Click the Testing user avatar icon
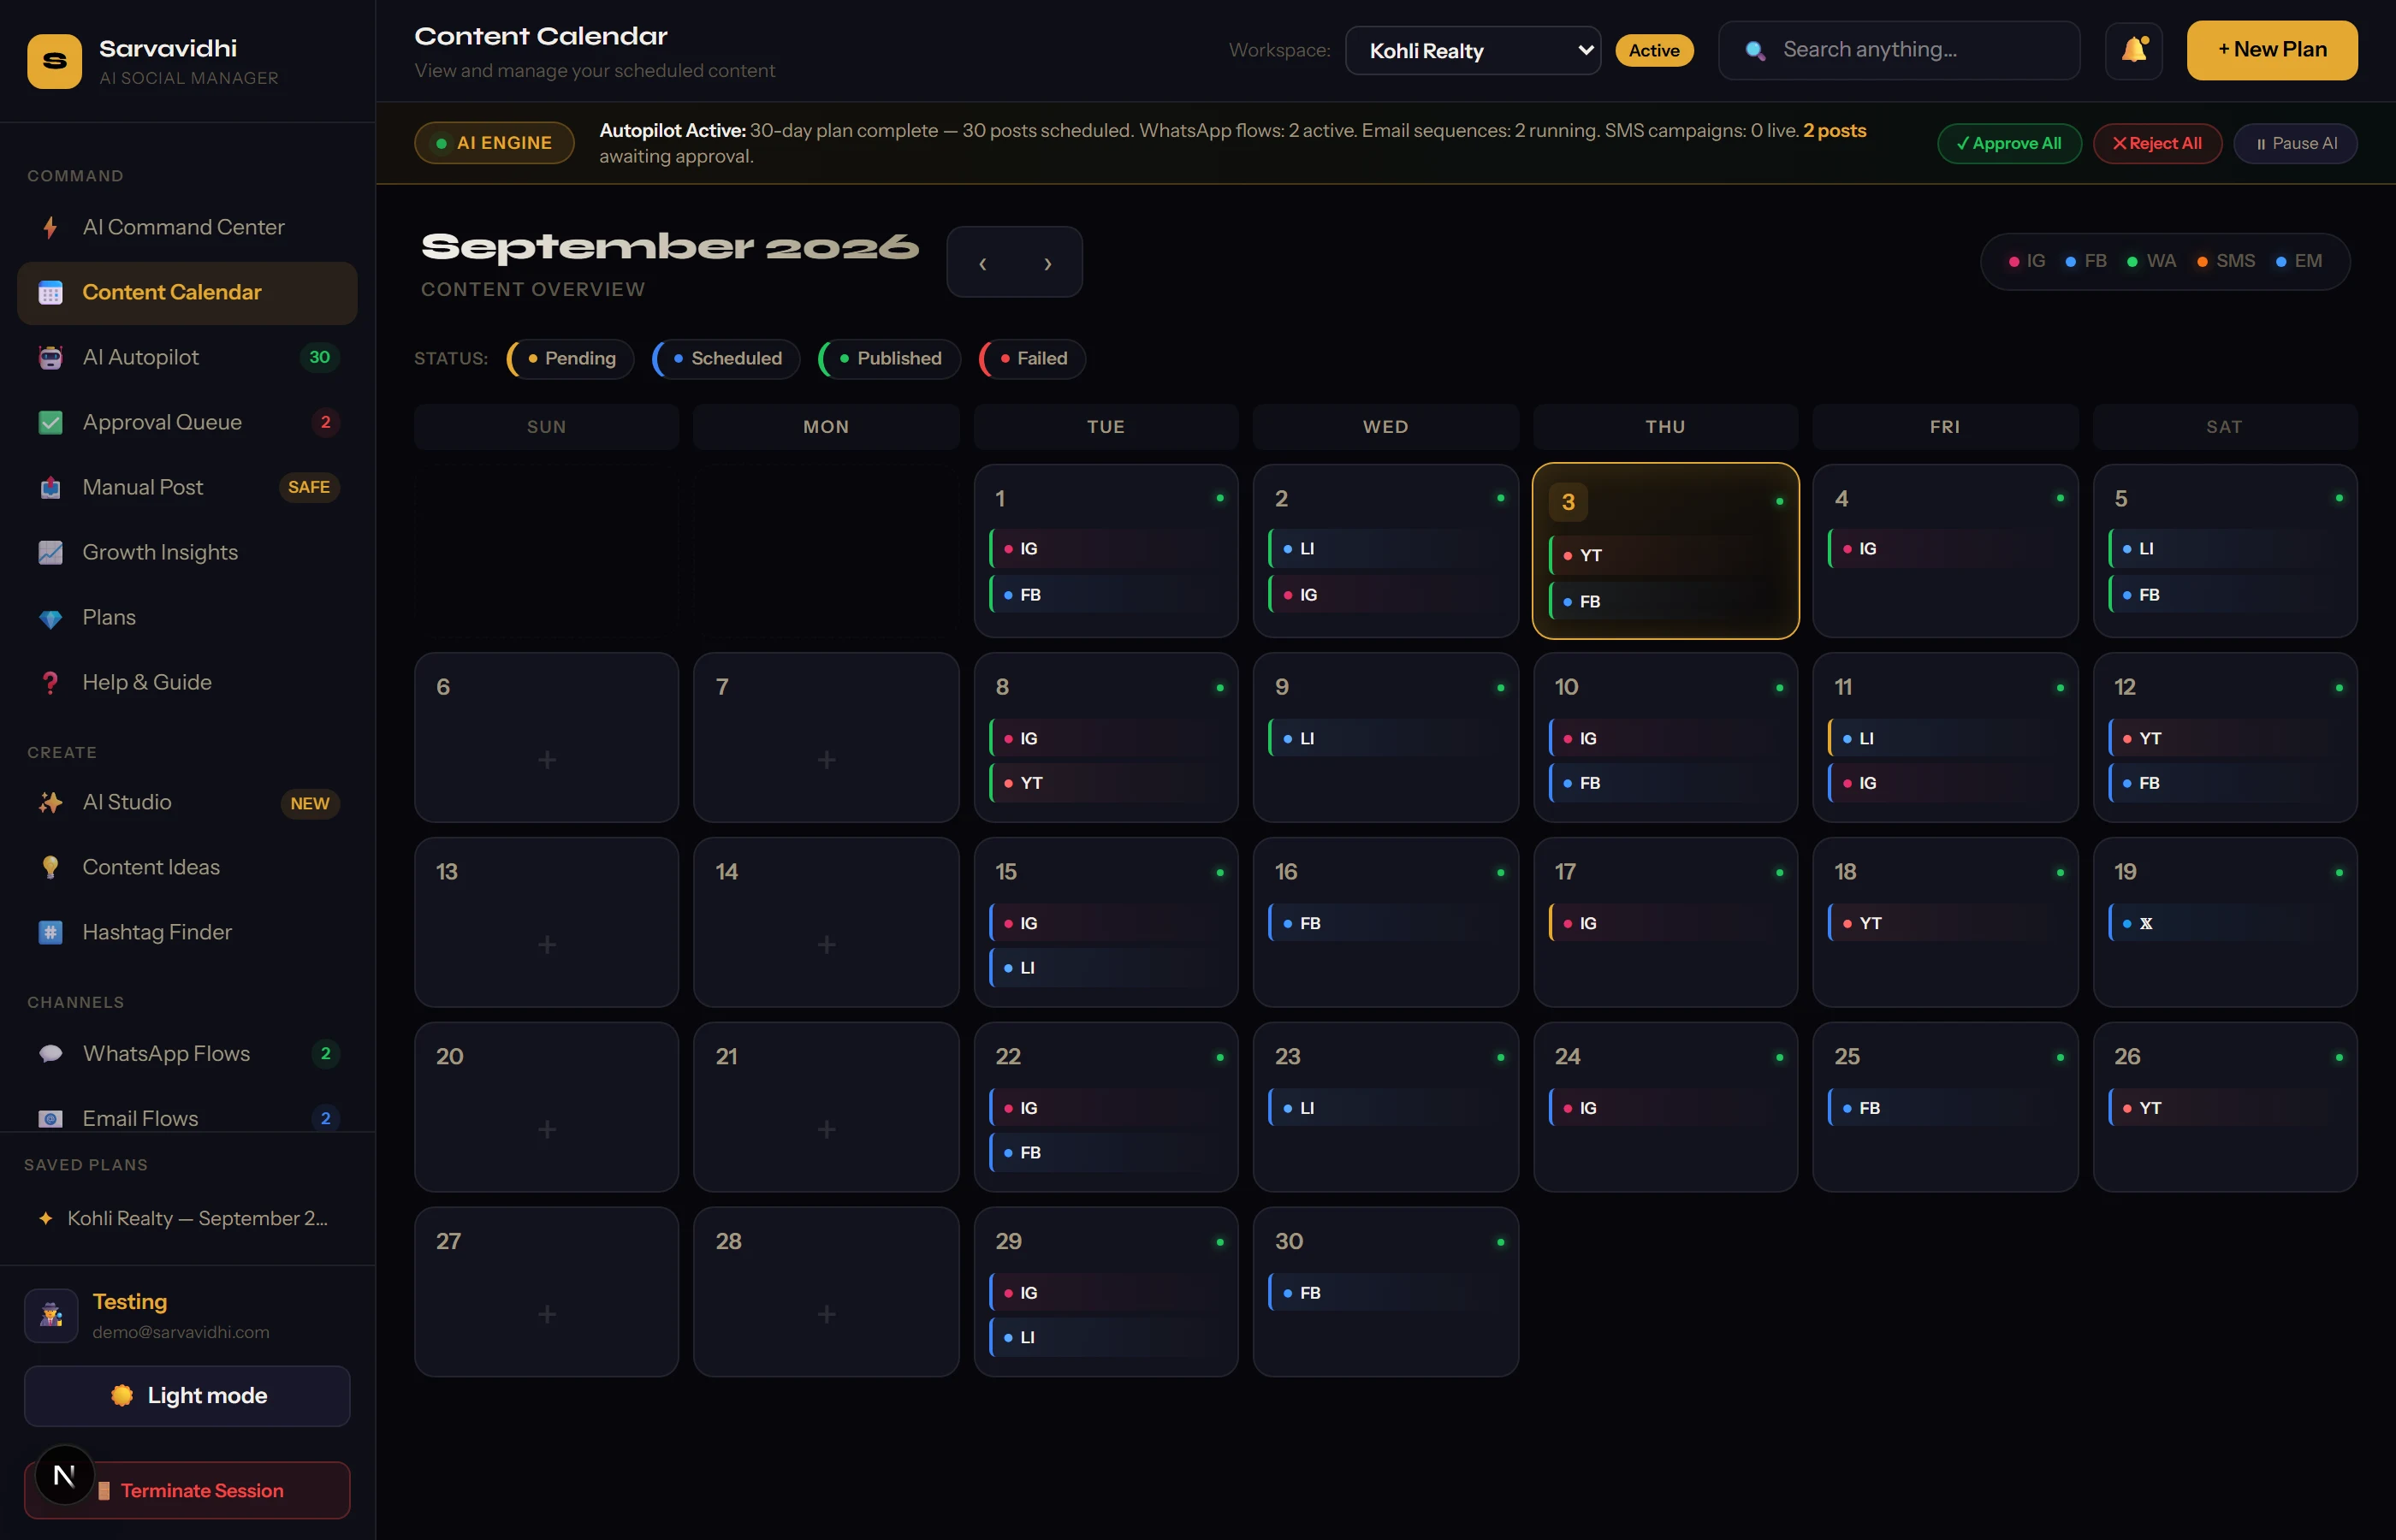This screenshot has width=2396, height=1540. click(x=51, y=1315)
